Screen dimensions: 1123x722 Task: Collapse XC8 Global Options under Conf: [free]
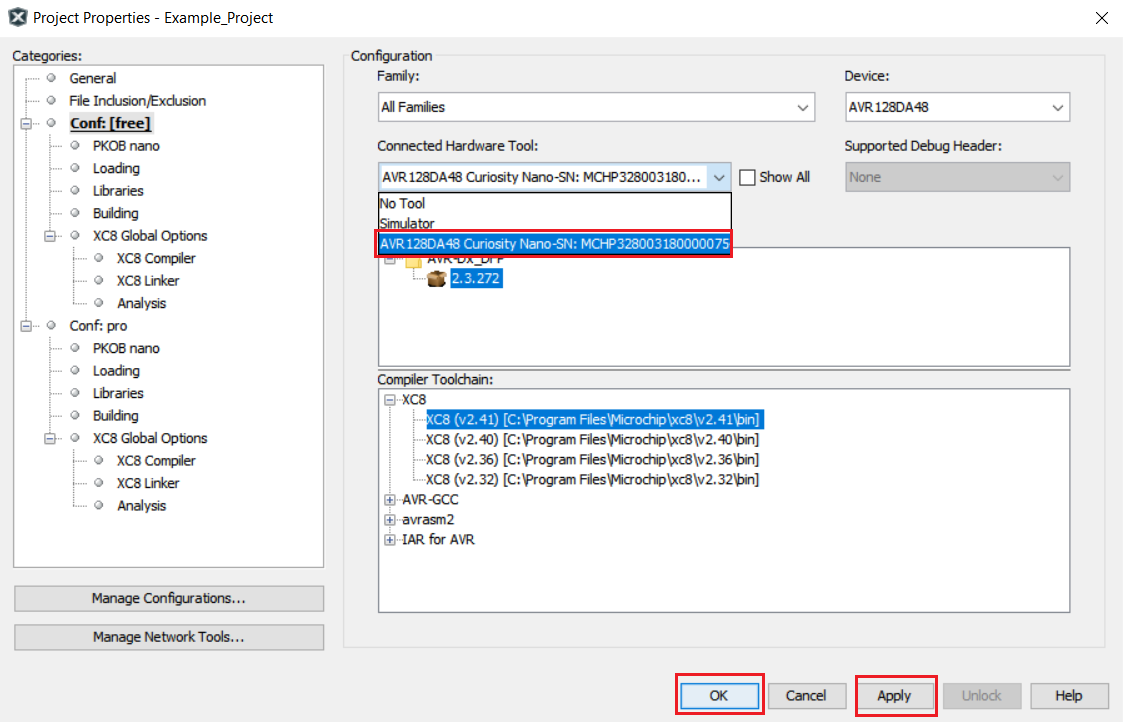point(50,236)
